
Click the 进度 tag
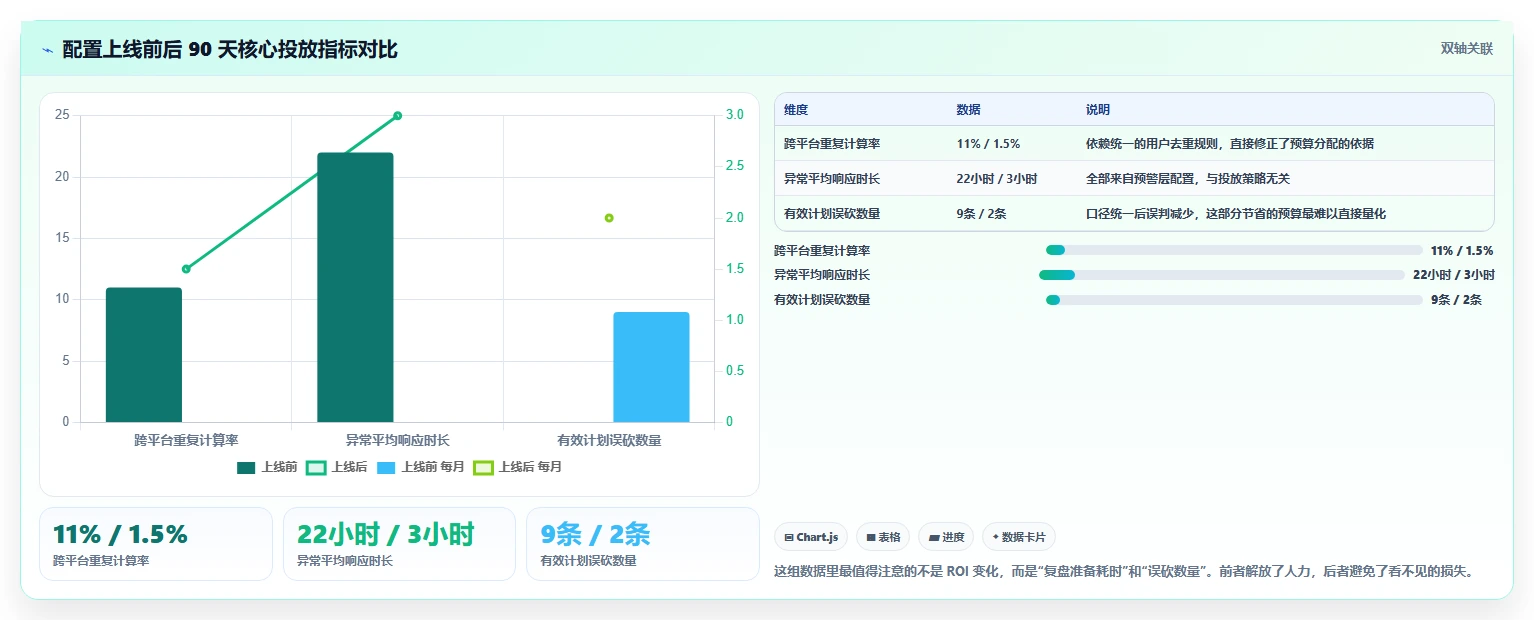click(946, 537)
